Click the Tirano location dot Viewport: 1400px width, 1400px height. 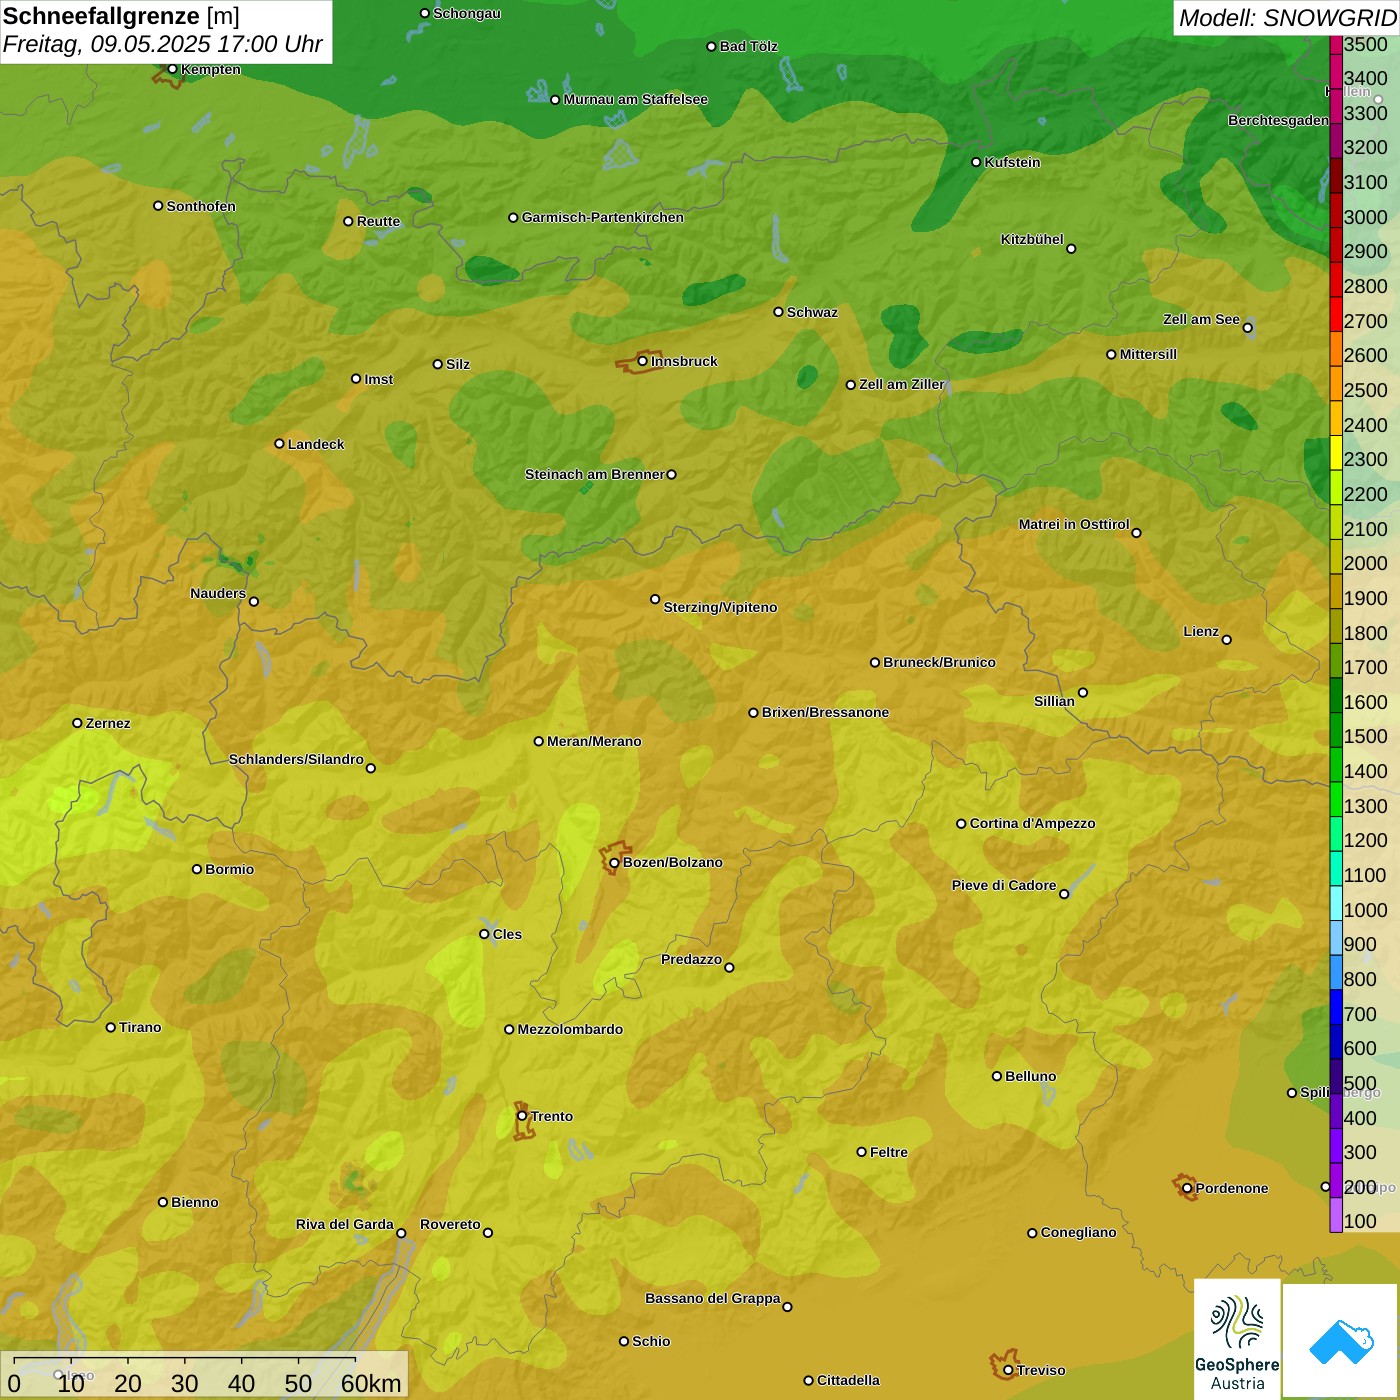111,1027
